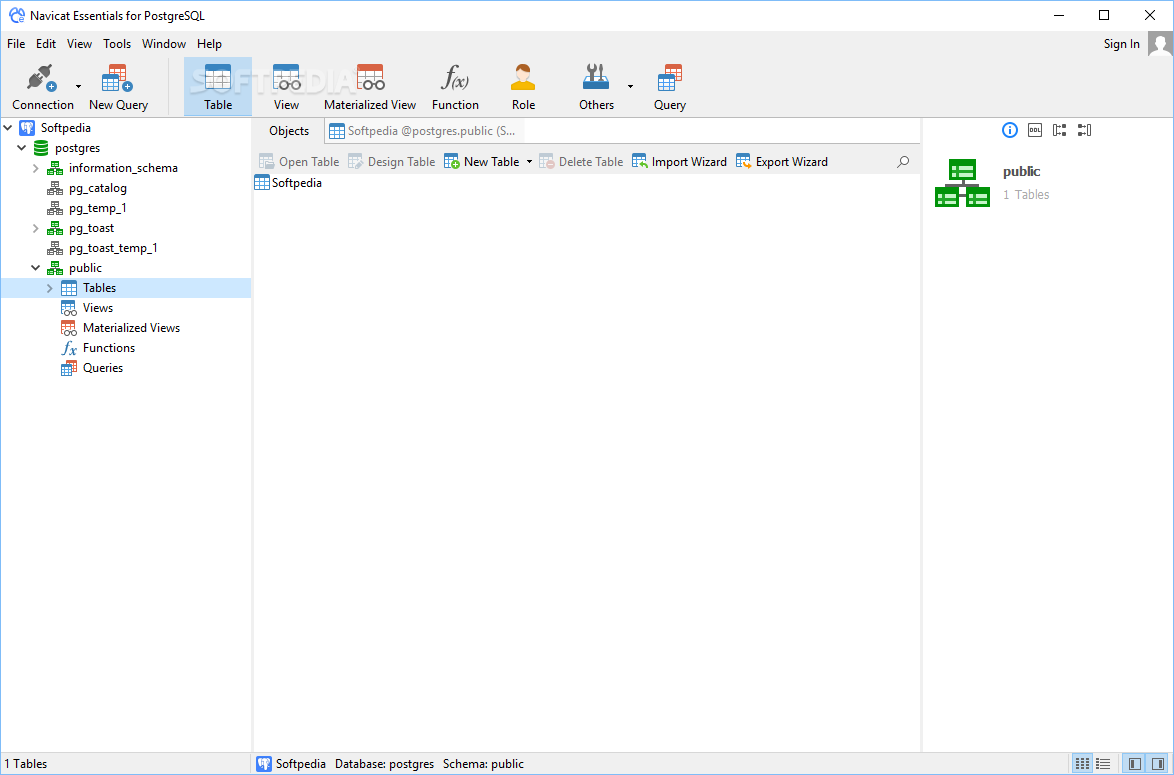Select the Materialized Views tree item

(131, 328)
